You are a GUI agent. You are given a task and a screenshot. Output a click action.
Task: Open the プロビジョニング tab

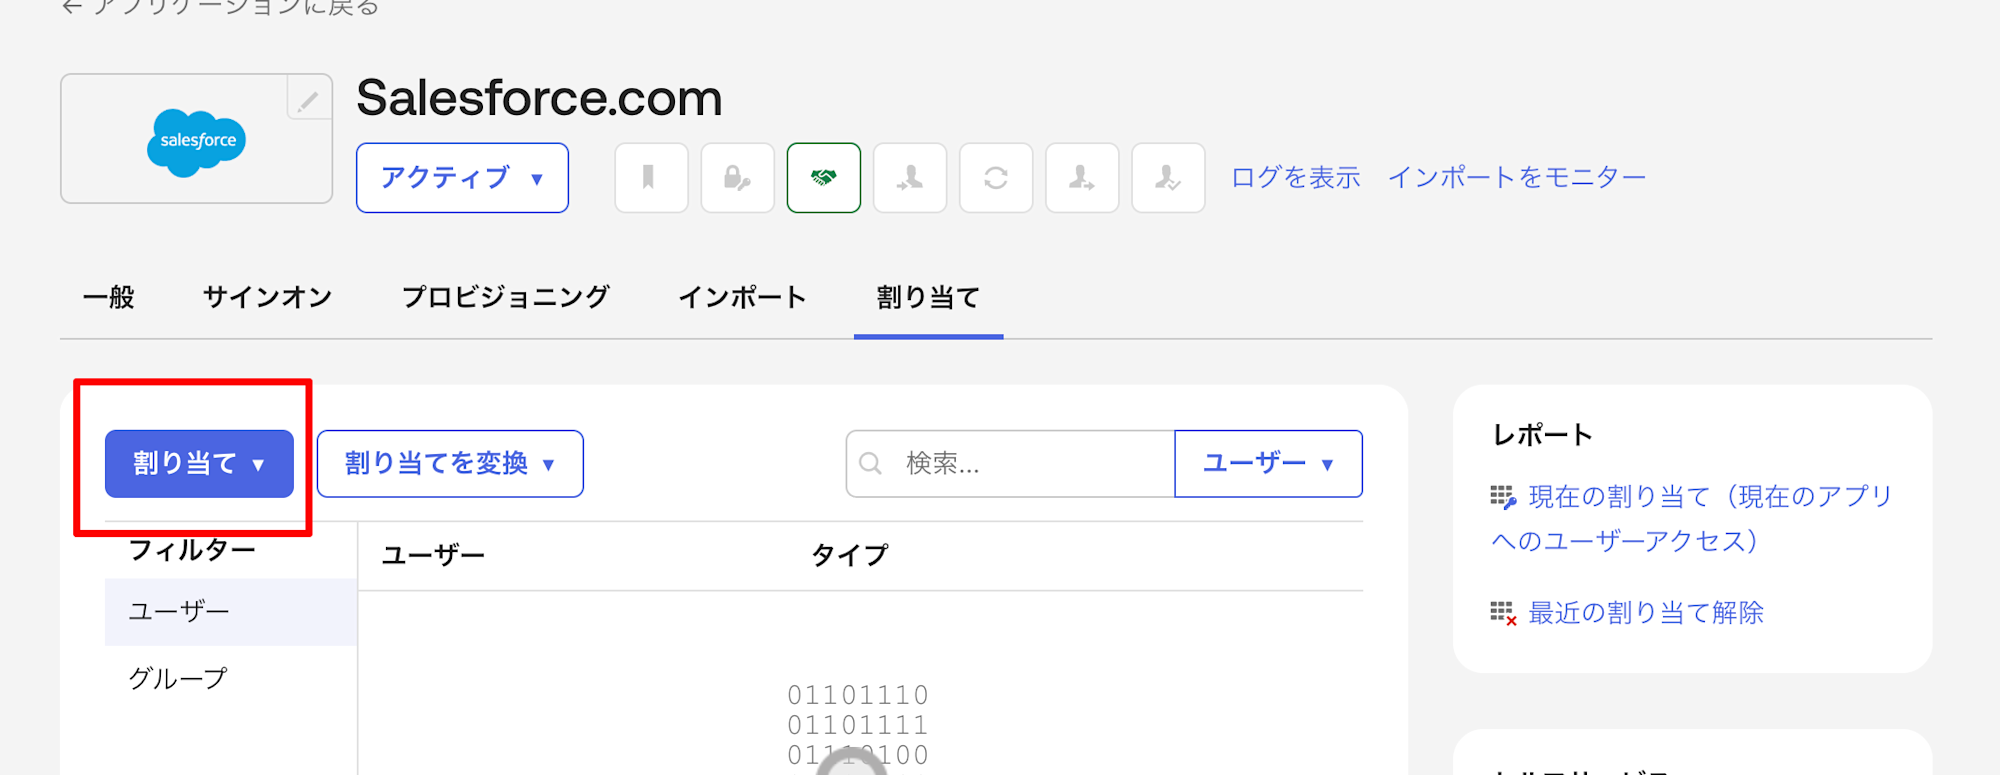(505, 297)
